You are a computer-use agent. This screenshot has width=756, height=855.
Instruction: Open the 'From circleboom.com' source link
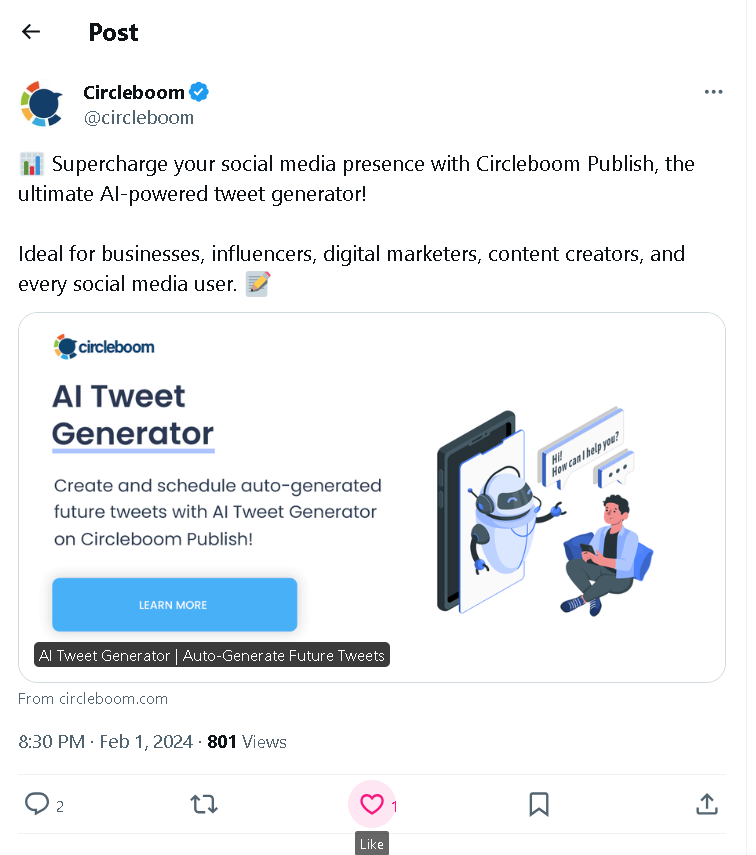92,698
